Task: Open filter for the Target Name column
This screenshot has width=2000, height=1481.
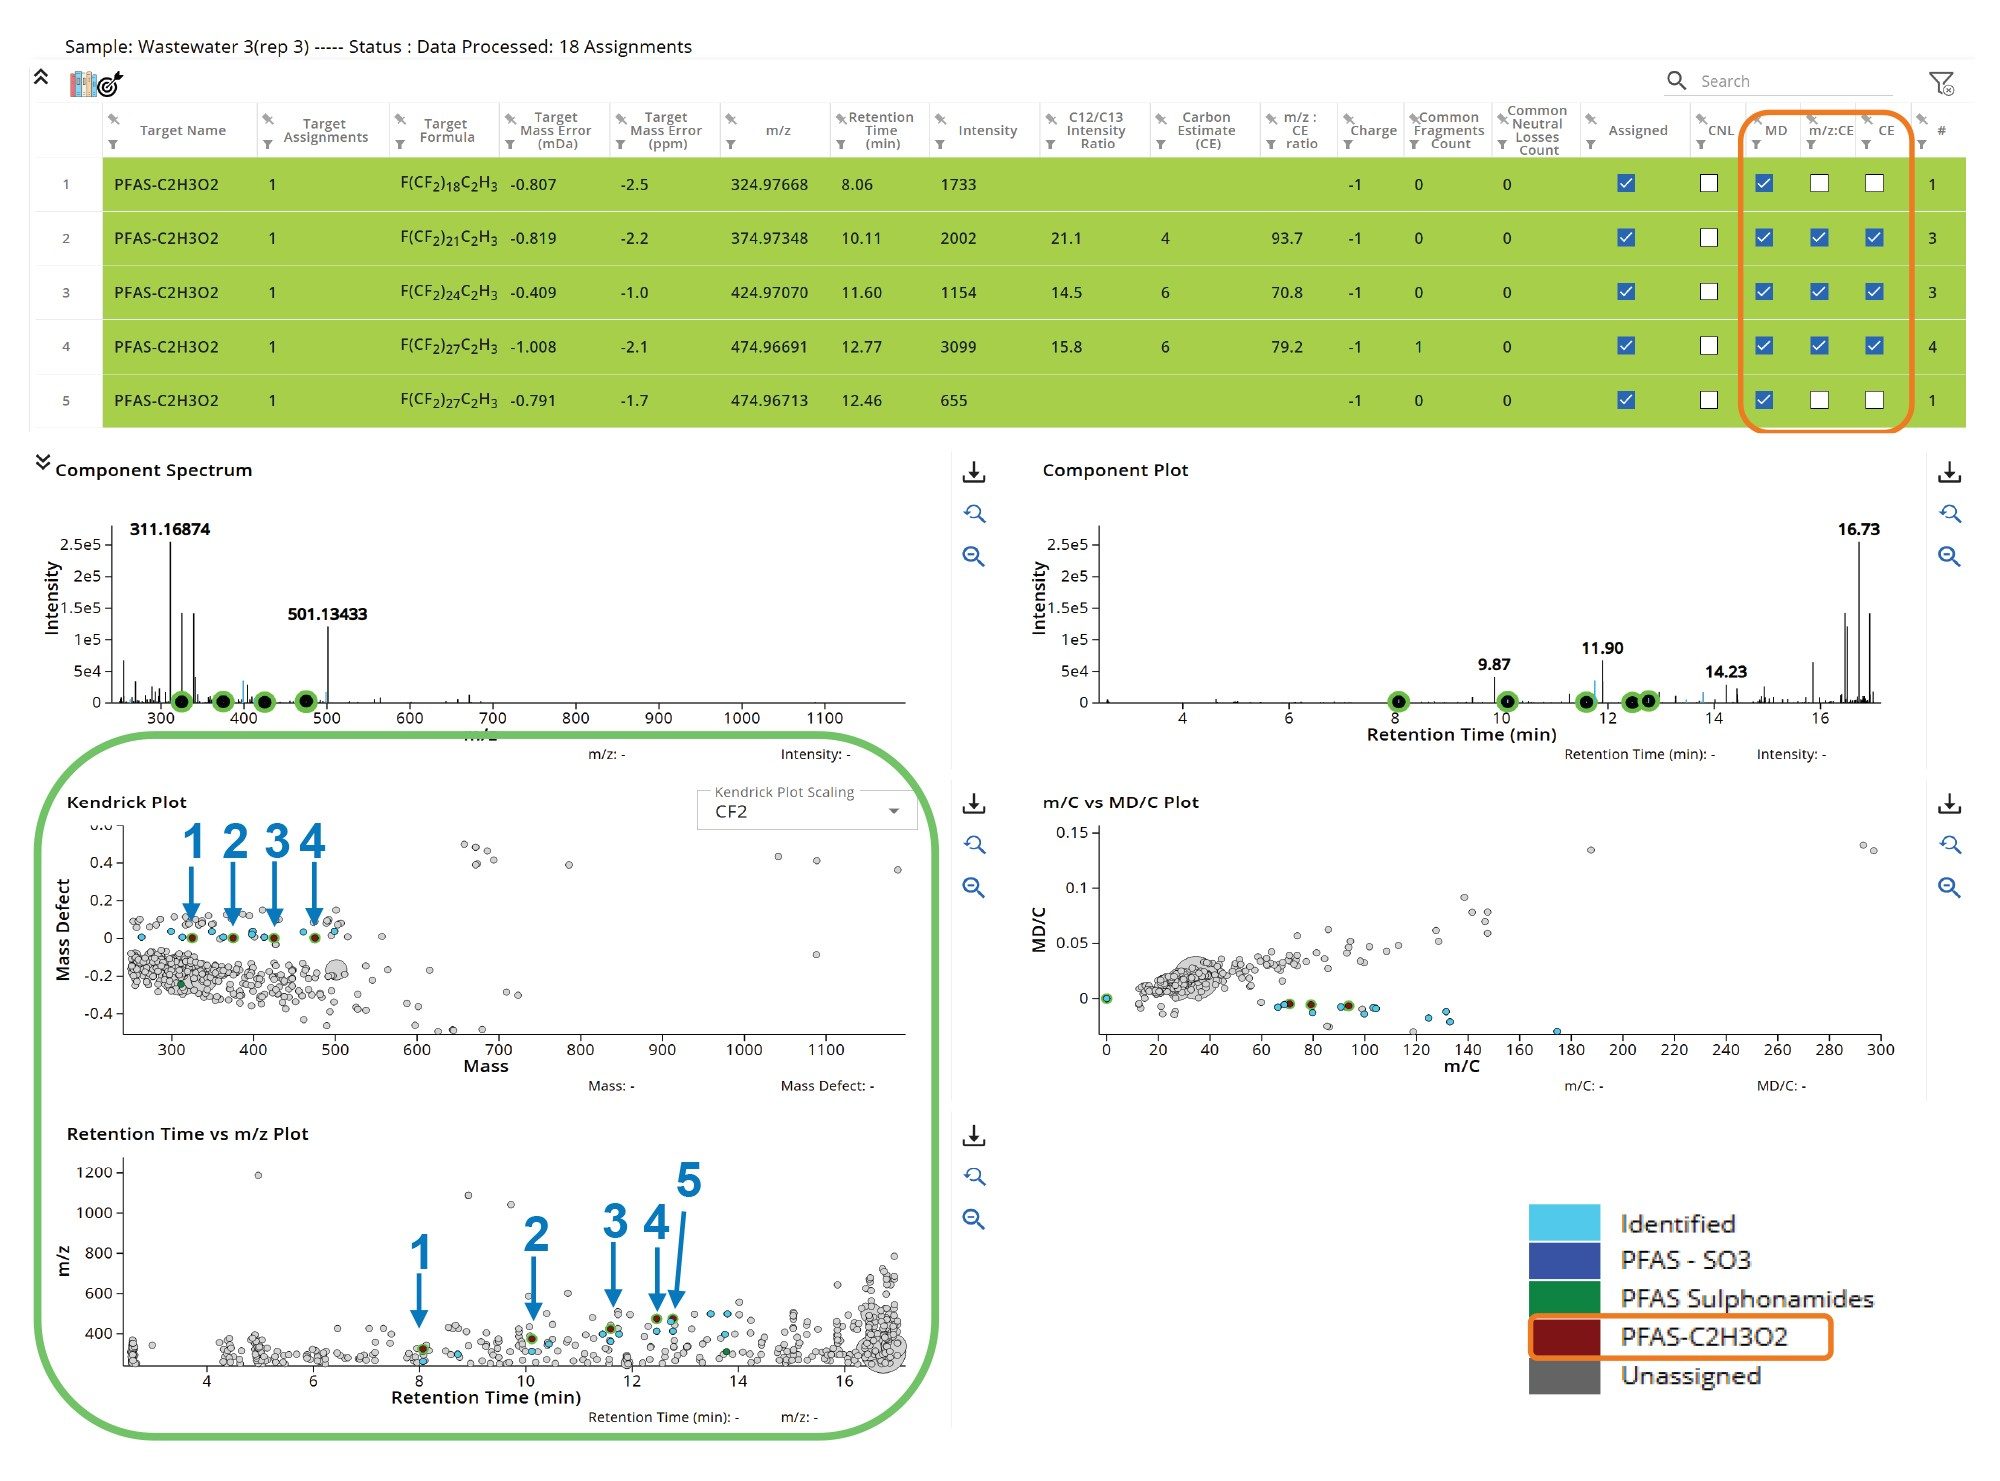Action: (113, 145)
